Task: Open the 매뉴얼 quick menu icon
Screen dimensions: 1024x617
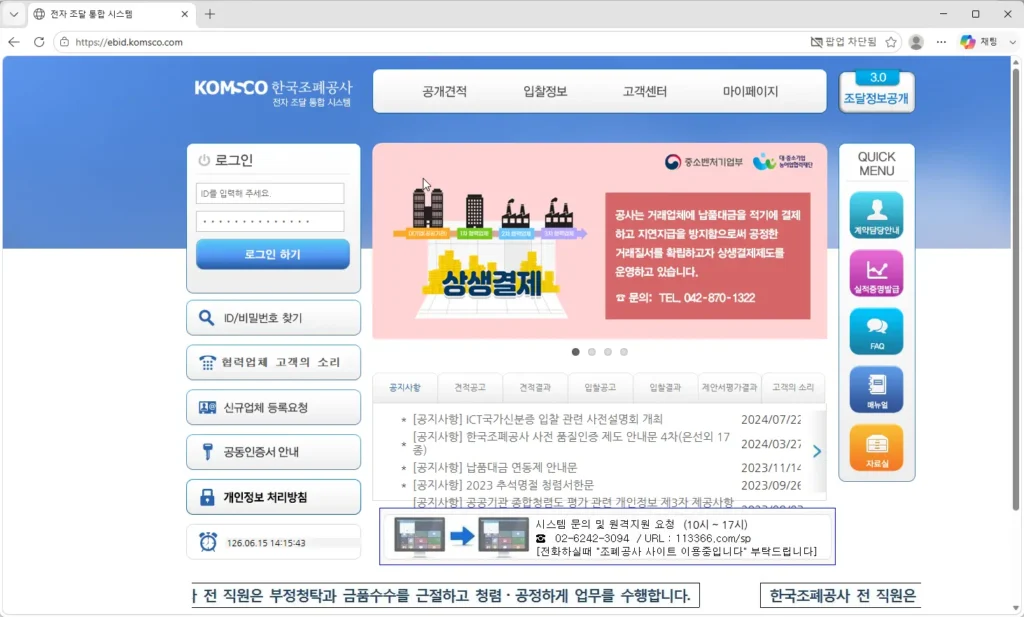Action: 876,389
